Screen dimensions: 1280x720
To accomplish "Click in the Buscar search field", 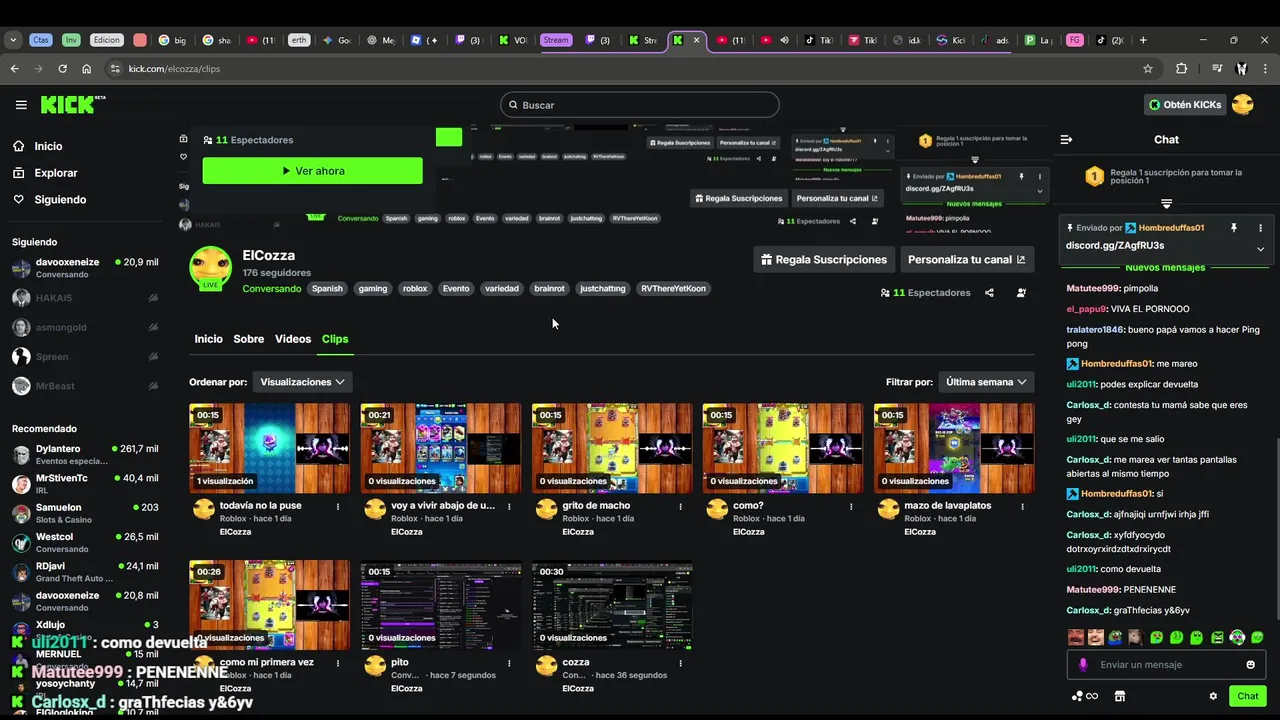I will tap(640, 105).
